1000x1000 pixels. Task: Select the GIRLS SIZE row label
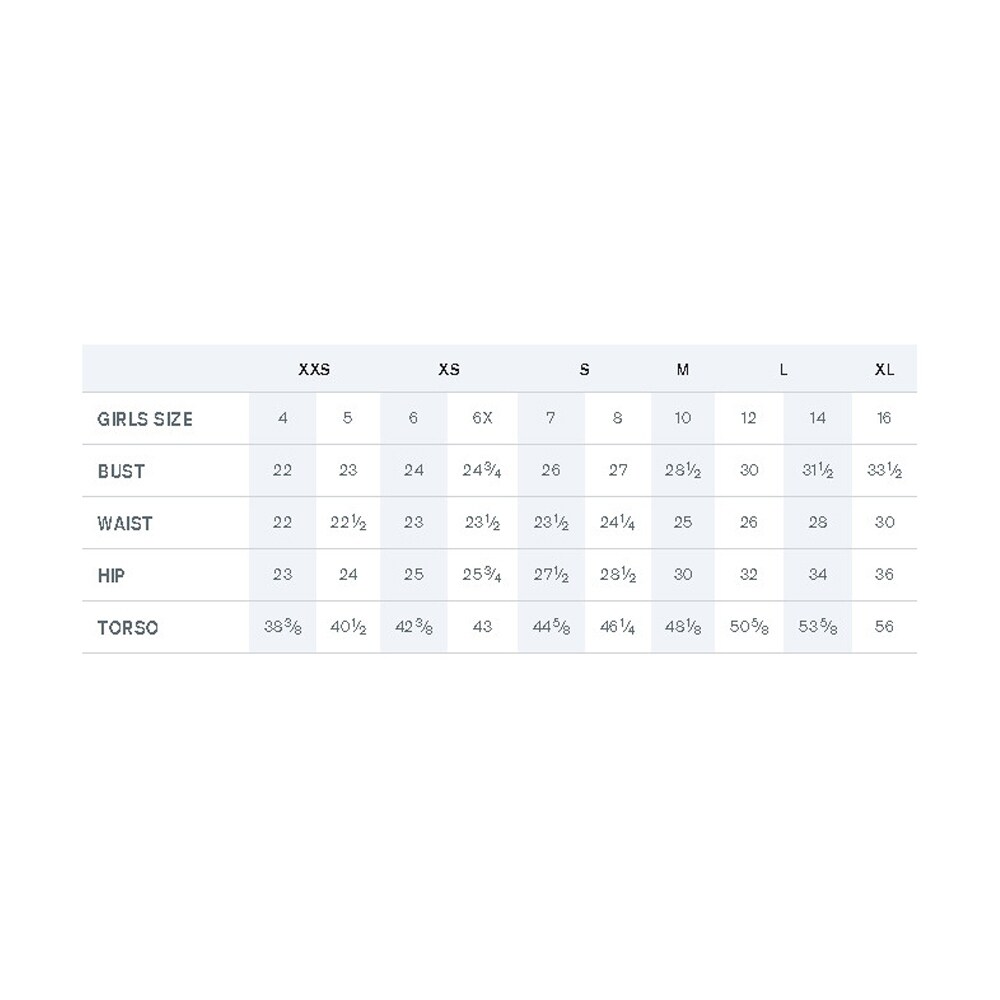click(x=145, y=419)
